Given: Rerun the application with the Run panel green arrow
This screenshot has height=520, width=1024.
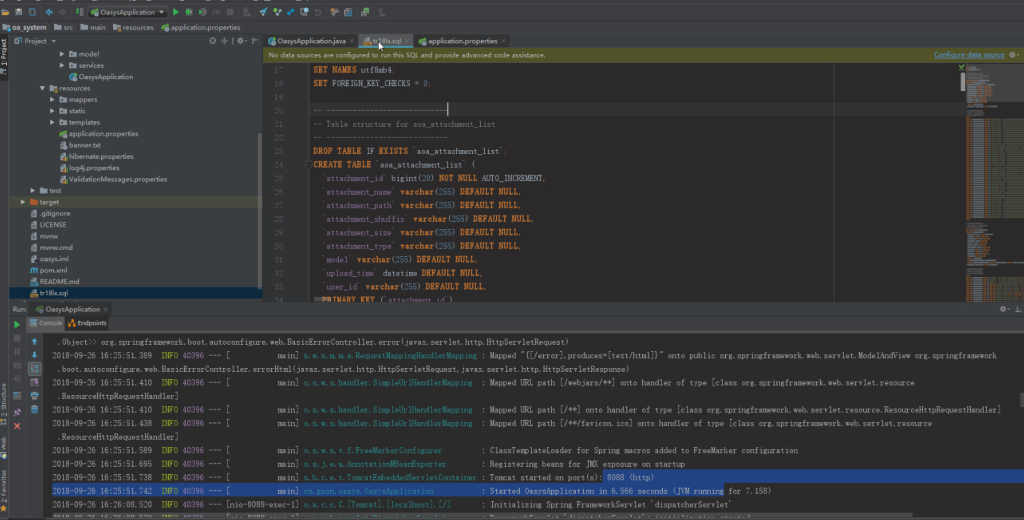Looking at the screenshot, I should 17,324.
